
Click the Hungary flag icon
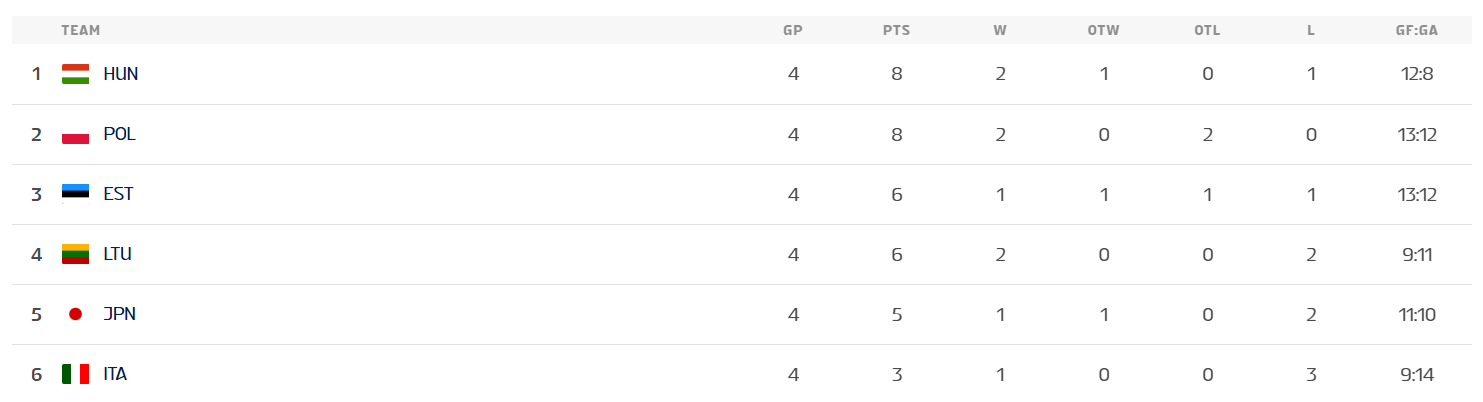coord(75,74)
